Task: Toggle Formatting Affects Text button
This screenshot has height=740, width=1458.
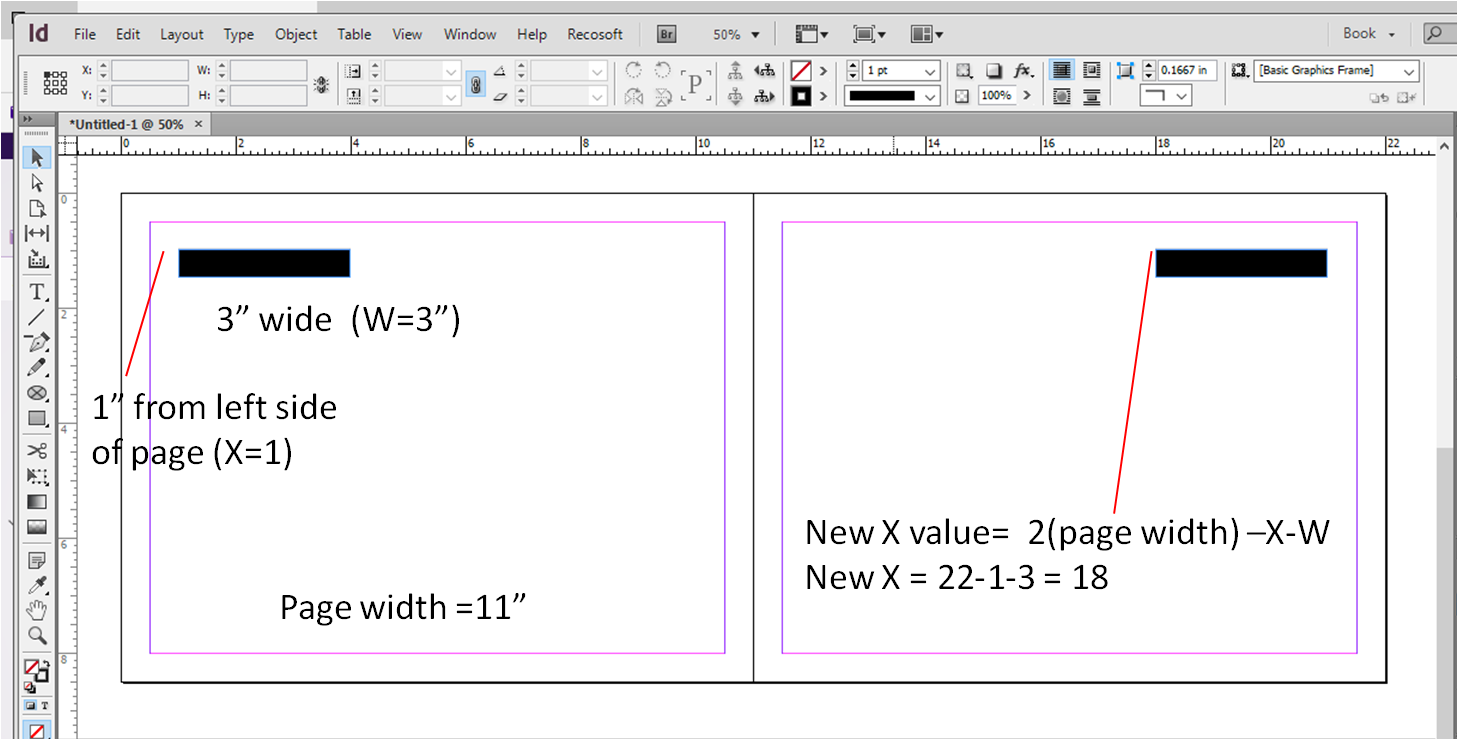Action: tap(44, 706)
